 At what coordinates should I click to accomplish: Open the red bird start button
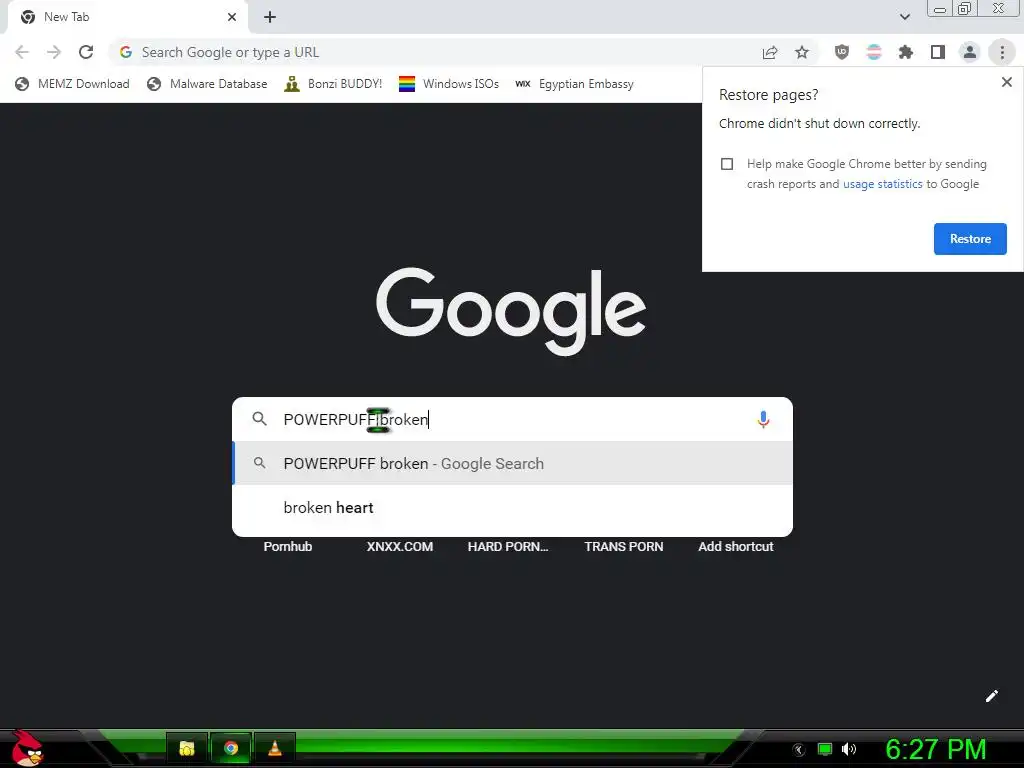pyautogui.click(x=27, y=749)
